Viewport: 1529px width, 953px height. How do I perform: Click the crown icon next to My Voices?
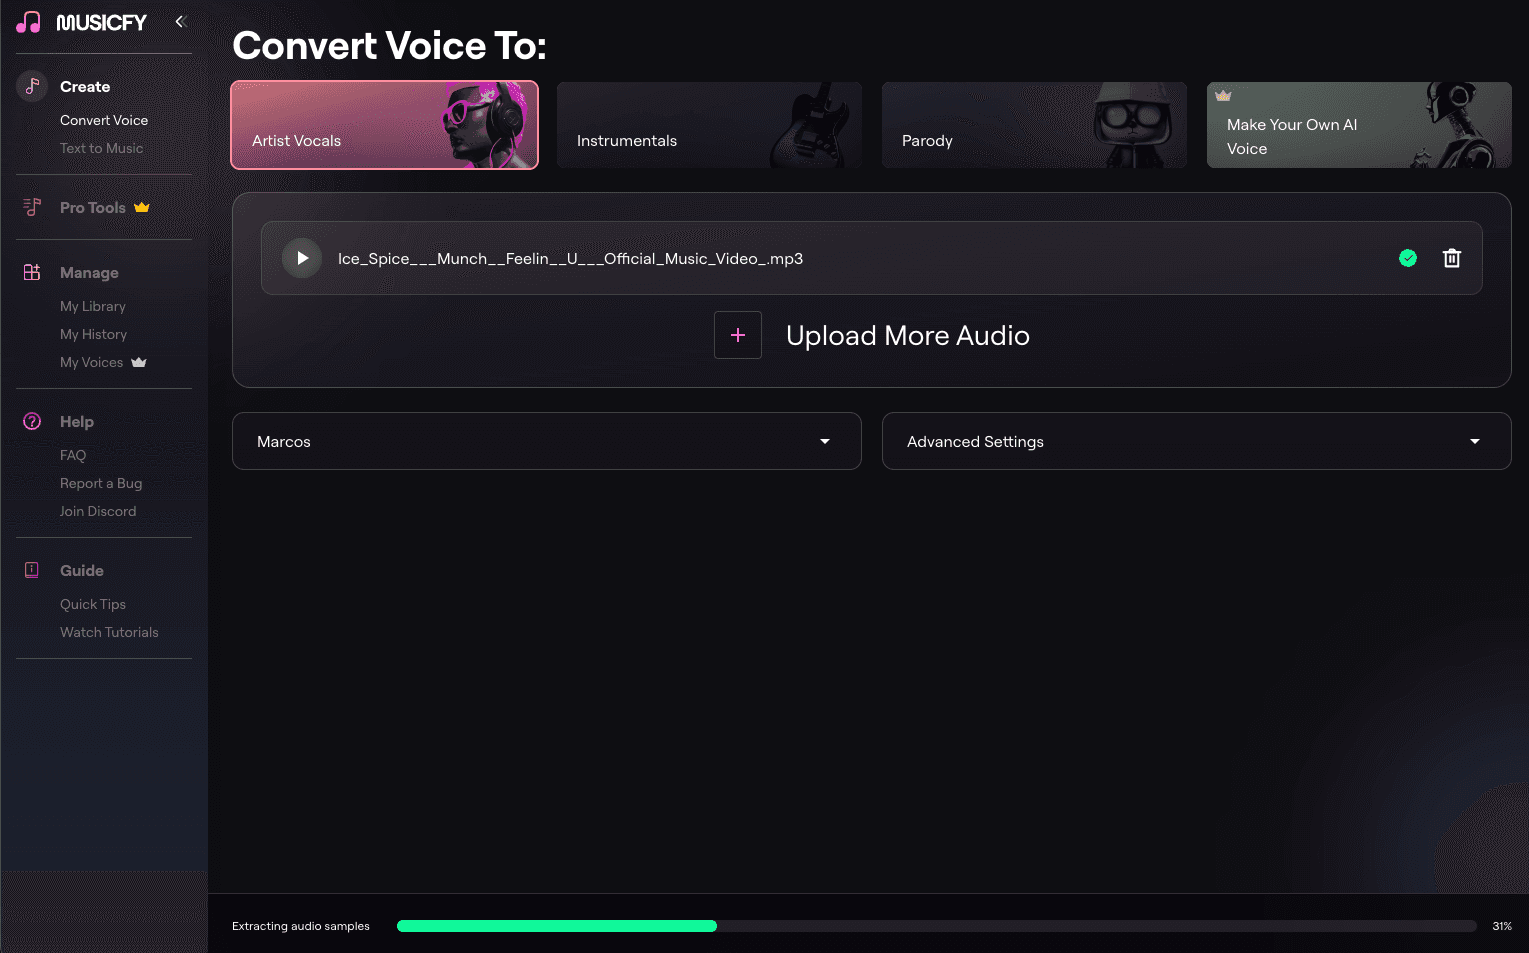pos(139,362)
